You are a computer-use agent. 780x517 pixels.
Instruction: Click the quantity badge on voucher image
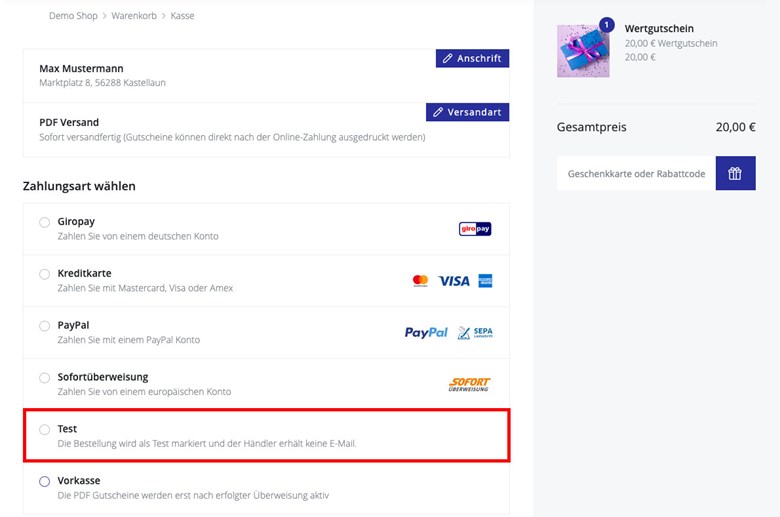(606, 25)
